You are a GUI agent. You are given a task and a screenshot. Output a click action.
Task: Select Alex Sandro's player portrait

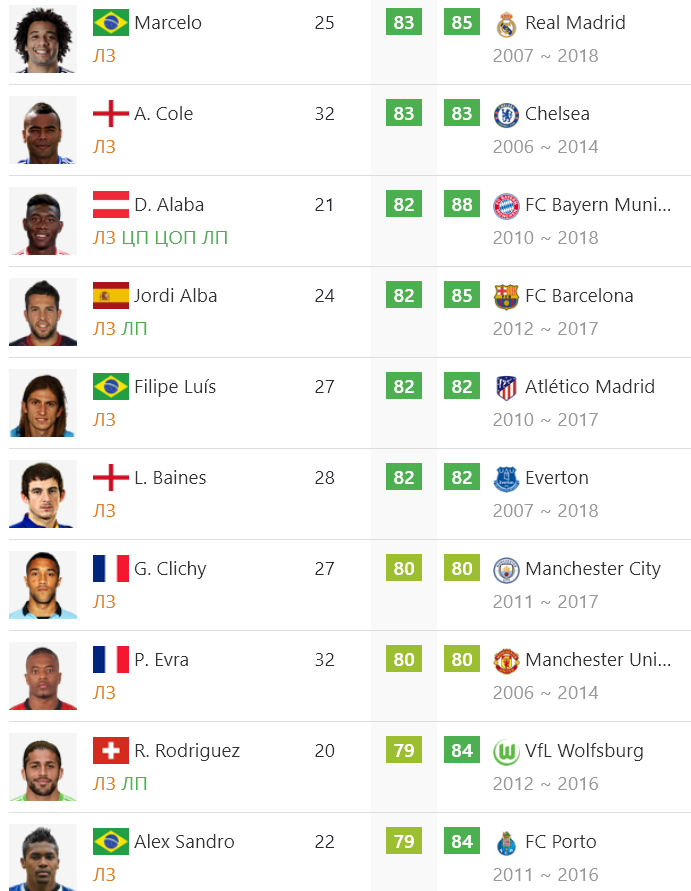(43, 857)
